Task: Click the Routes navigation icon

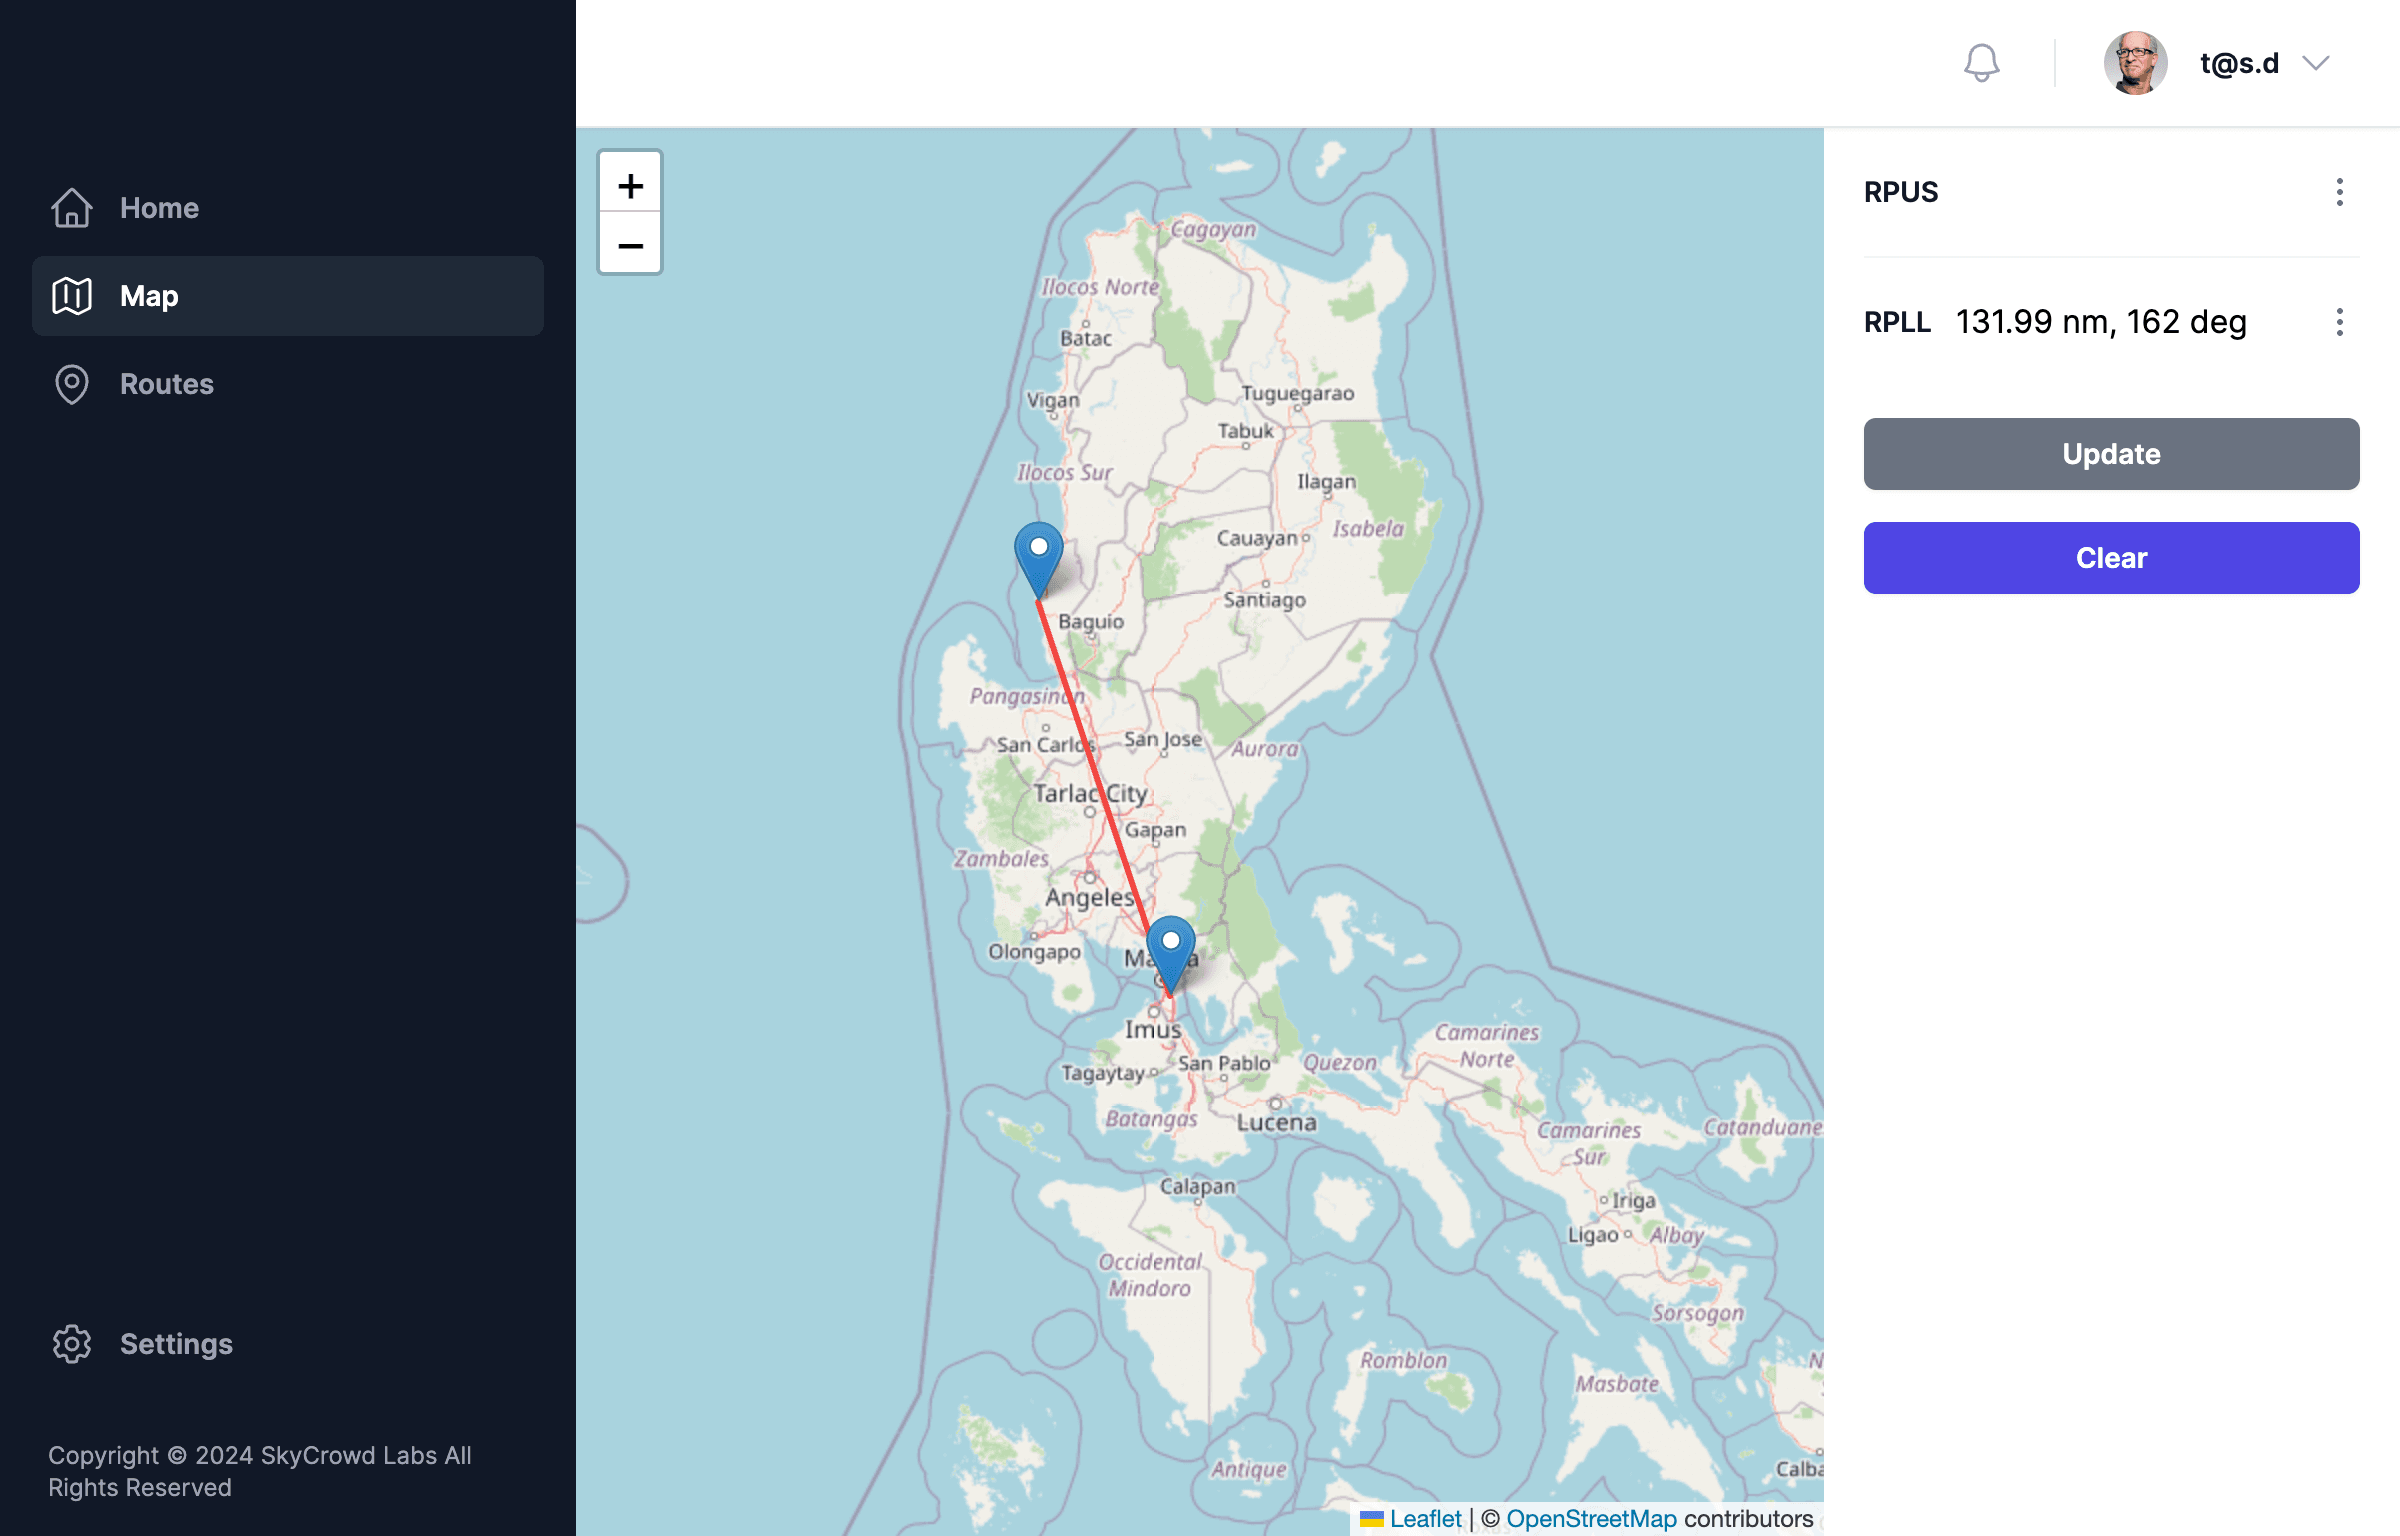Action: (x=70, y=383)
